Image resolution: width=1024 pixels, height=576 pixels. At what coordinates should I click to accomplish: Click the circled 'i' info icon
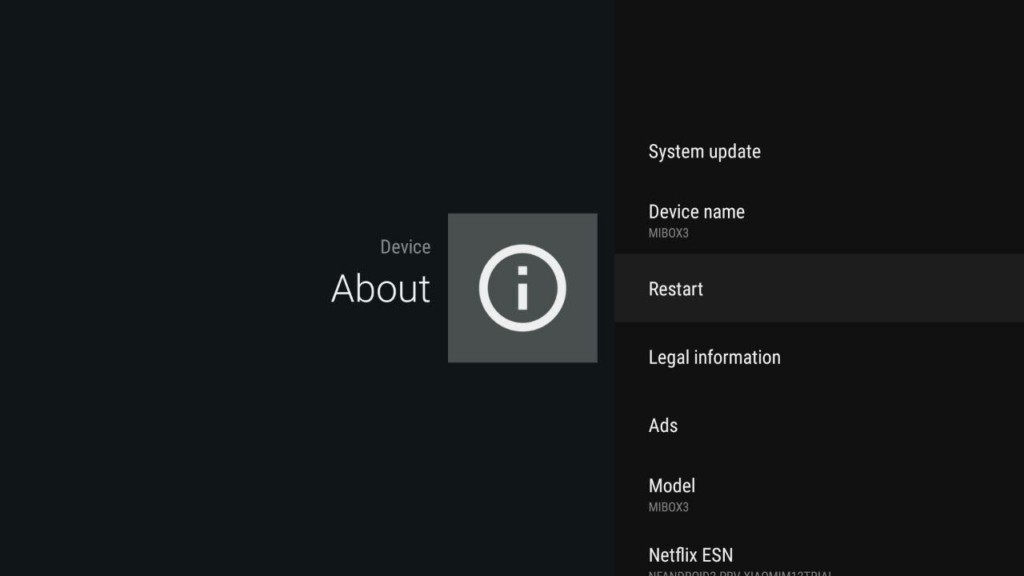click(522, 288)
